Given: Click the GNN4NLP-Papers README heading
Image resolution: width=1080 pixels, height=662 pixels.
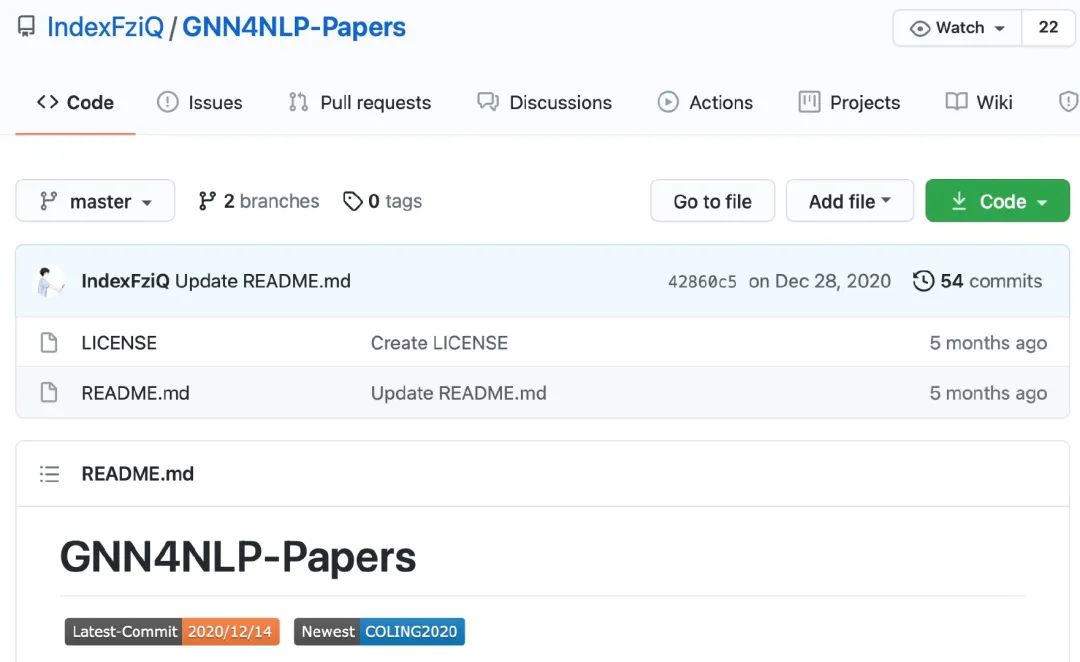Looking at the screenshot, I should [x=238, y=557].
